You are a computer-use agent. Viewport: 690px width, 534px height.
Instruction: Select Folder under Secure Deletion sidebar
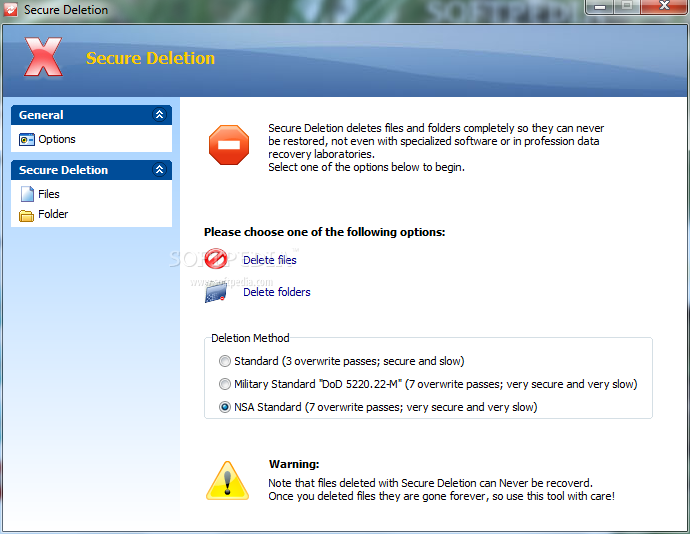[x=53, y=214]
